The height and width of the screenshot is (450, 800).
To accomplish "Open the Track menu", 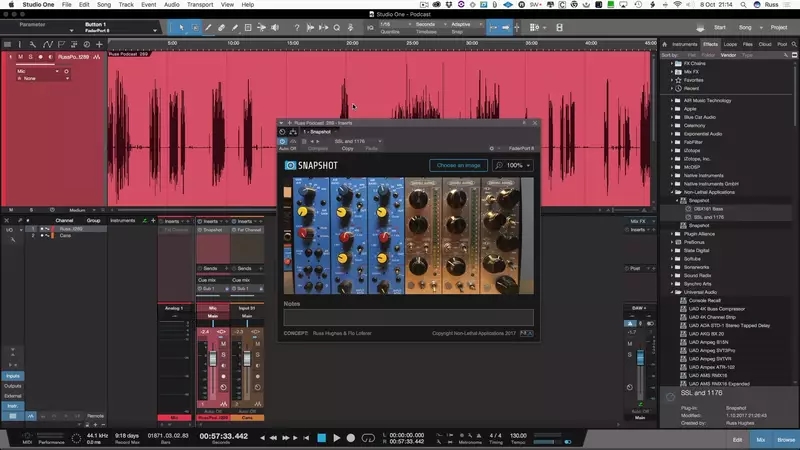I will point(126,5).
